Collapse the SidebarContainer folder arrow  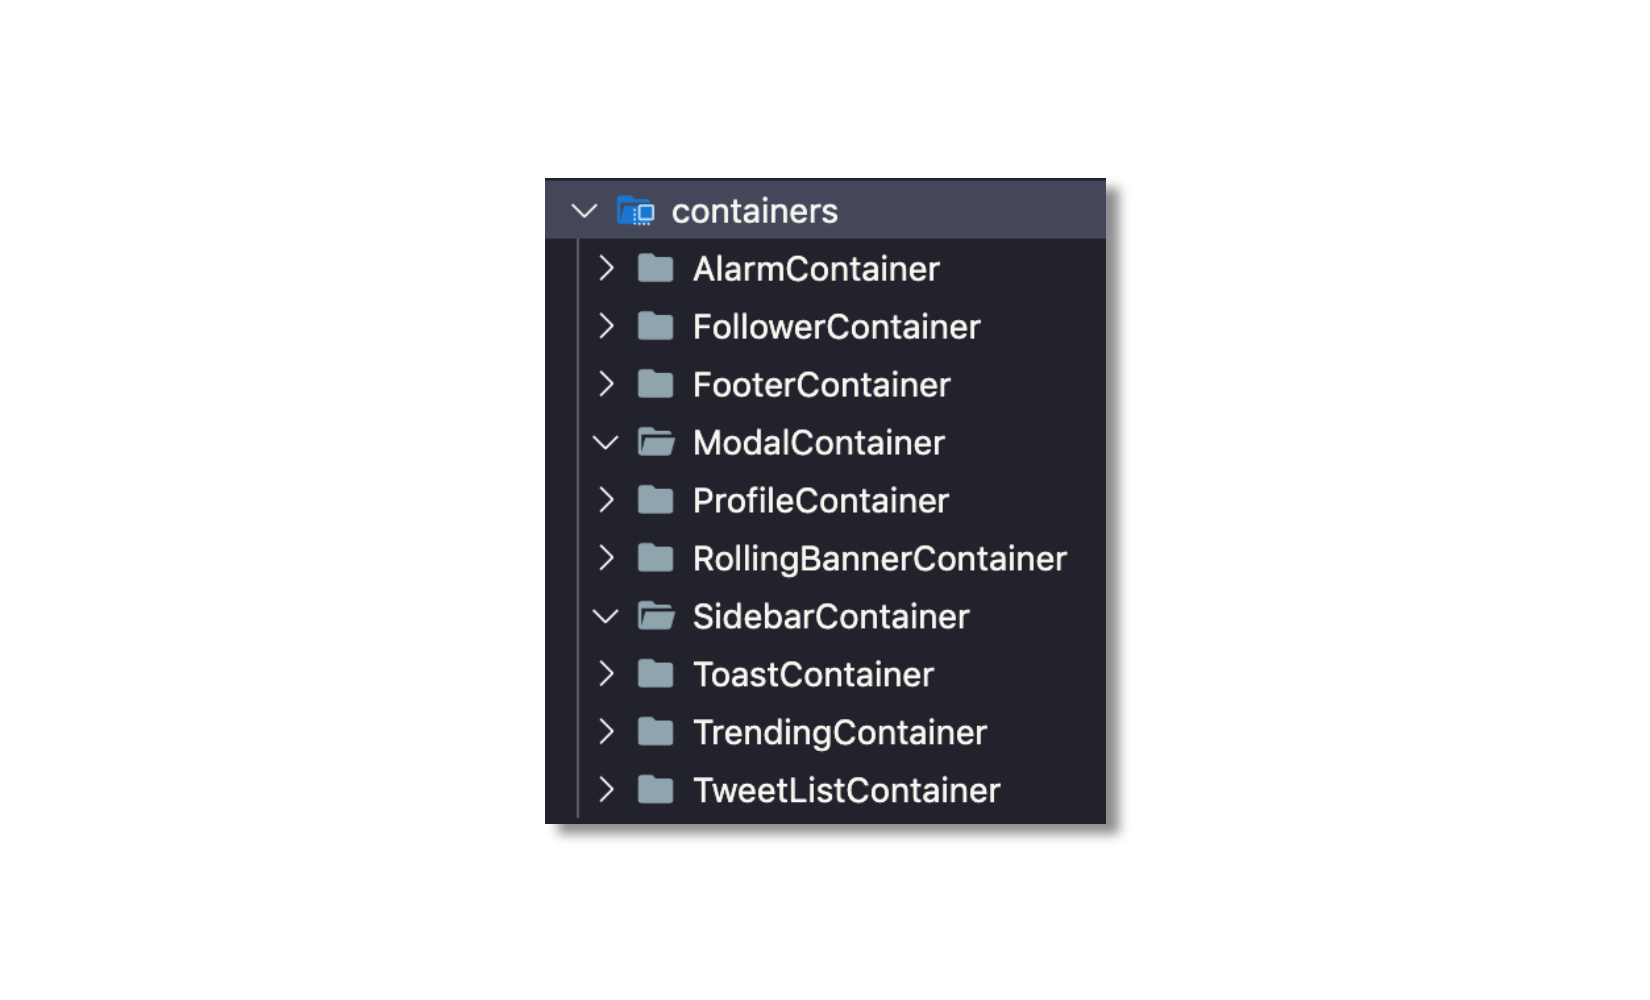[606, 616]
